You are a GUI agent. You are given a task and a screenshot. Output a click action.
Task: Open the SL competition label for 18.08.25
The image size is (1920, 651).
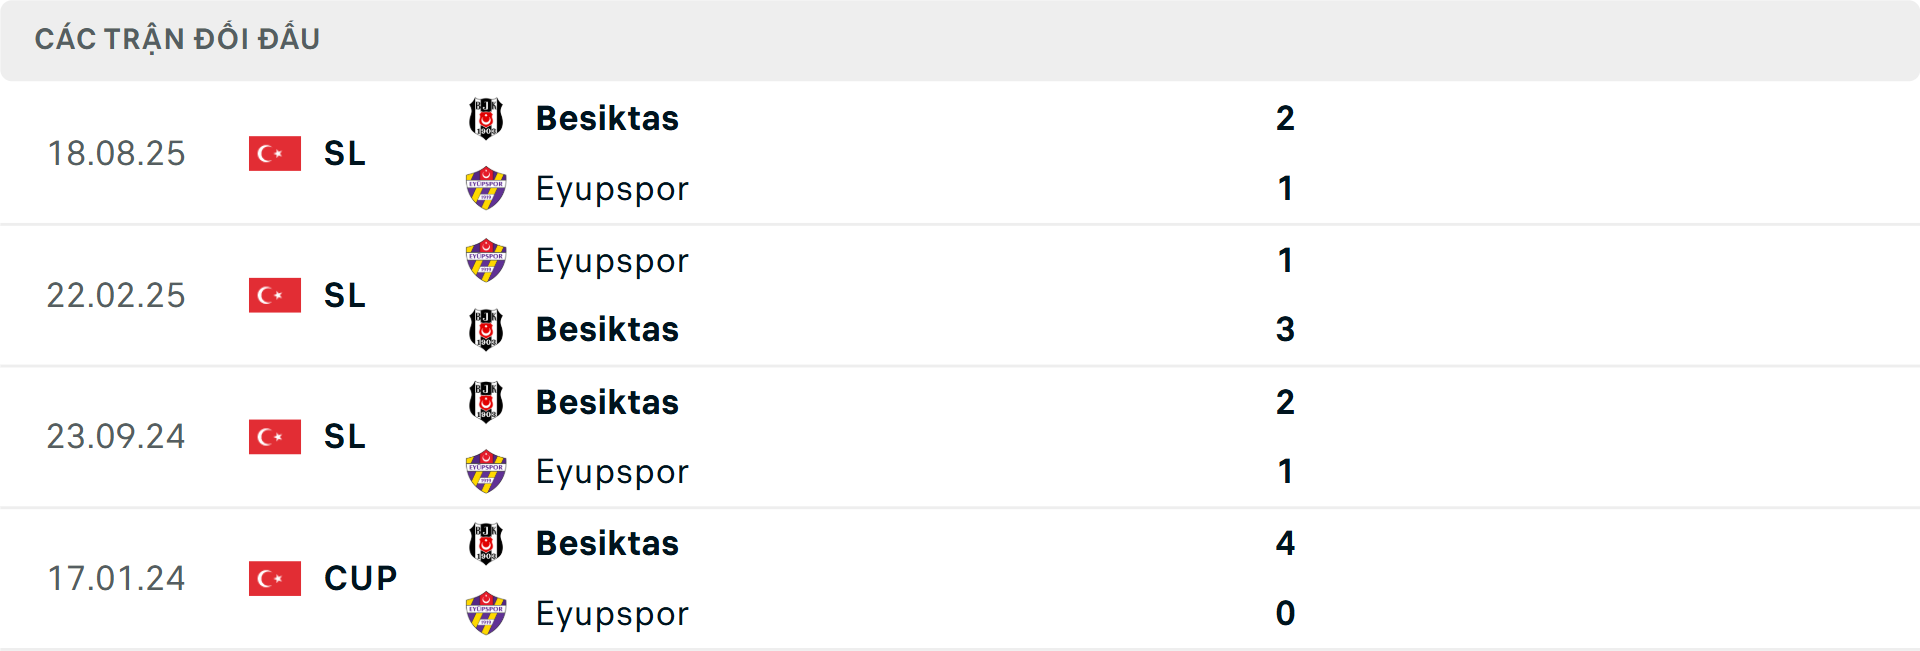344,154
